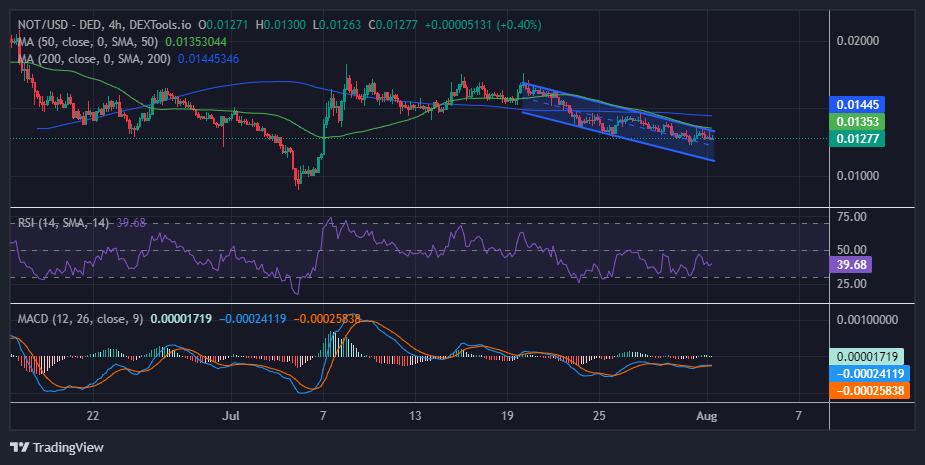Click MACD line tag −0.00024119
Screen dimensions: 925x465
tap(870, 374)
